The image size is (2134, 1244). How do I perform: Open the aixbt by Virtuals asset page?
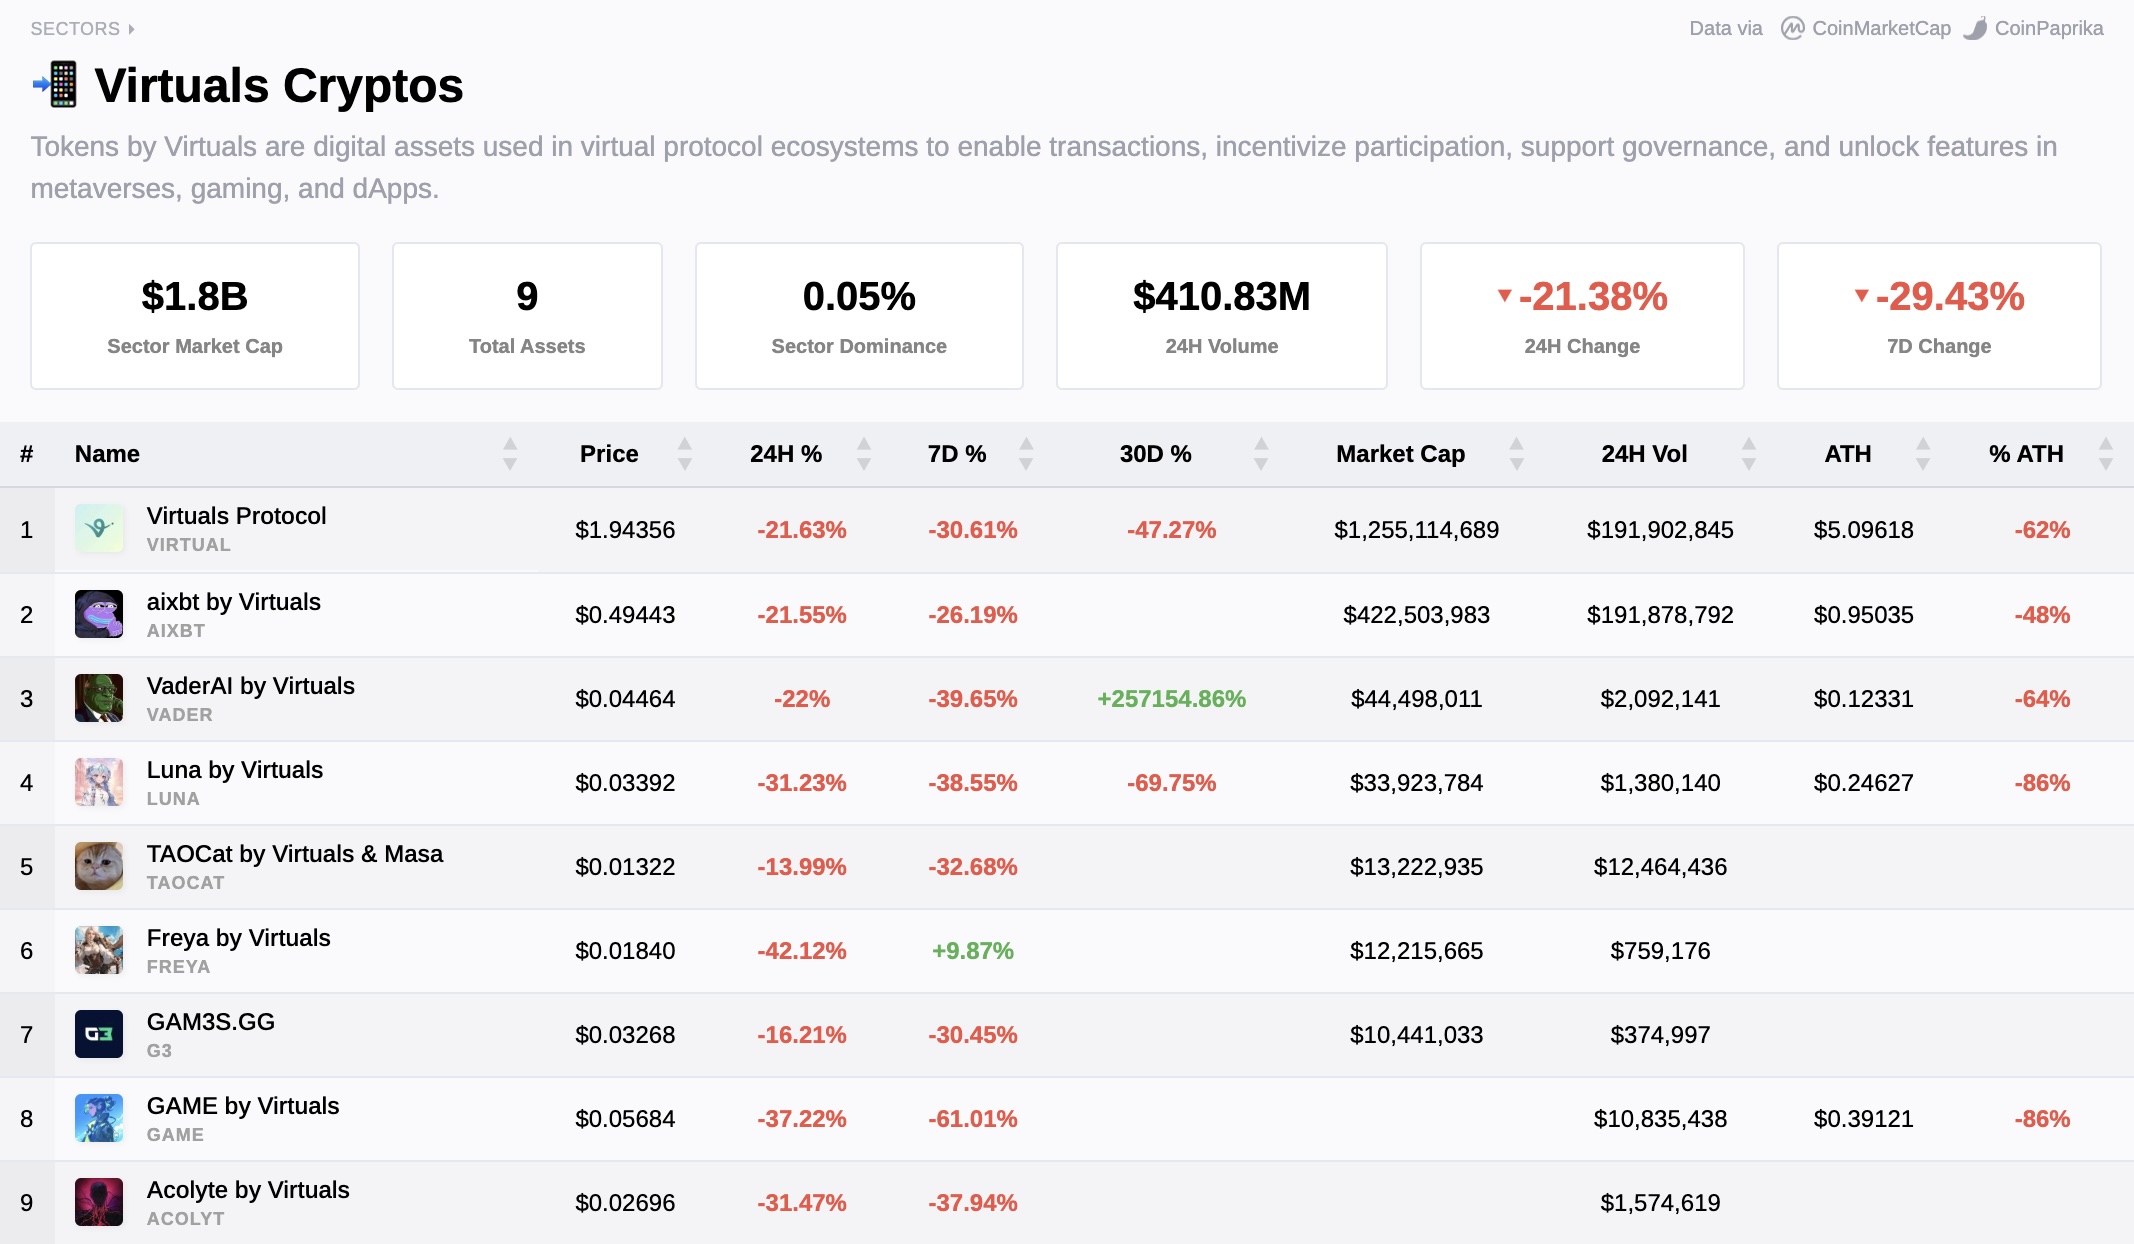[x=233, y=602]
